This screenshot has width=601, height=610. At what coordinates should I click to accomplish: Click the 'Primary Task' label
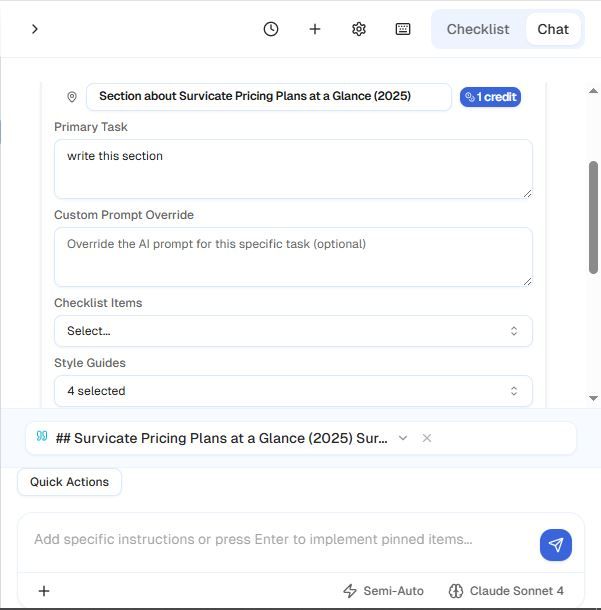coord(91,127)
